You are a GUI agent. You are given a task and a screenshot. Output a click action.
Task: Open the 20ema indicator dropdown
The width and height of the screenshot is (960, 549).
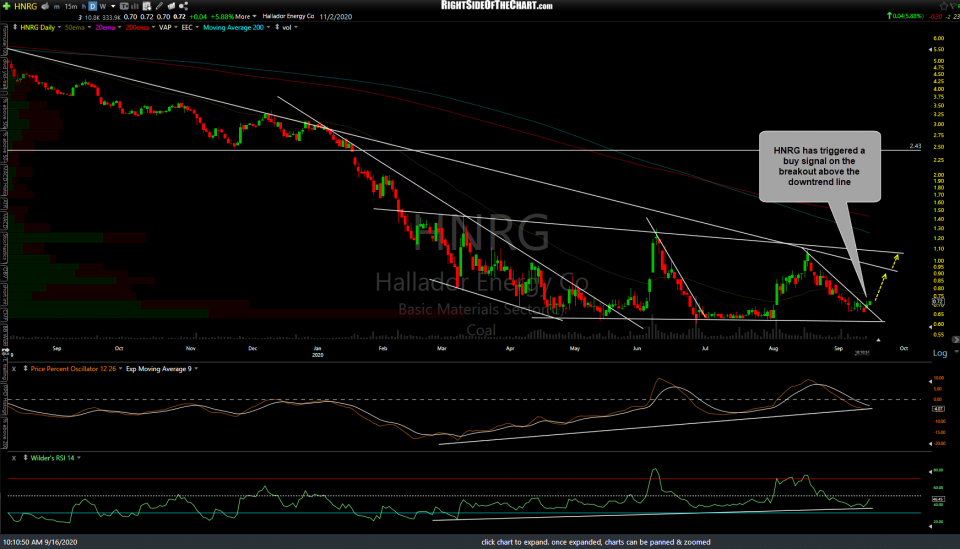point(119,28)
